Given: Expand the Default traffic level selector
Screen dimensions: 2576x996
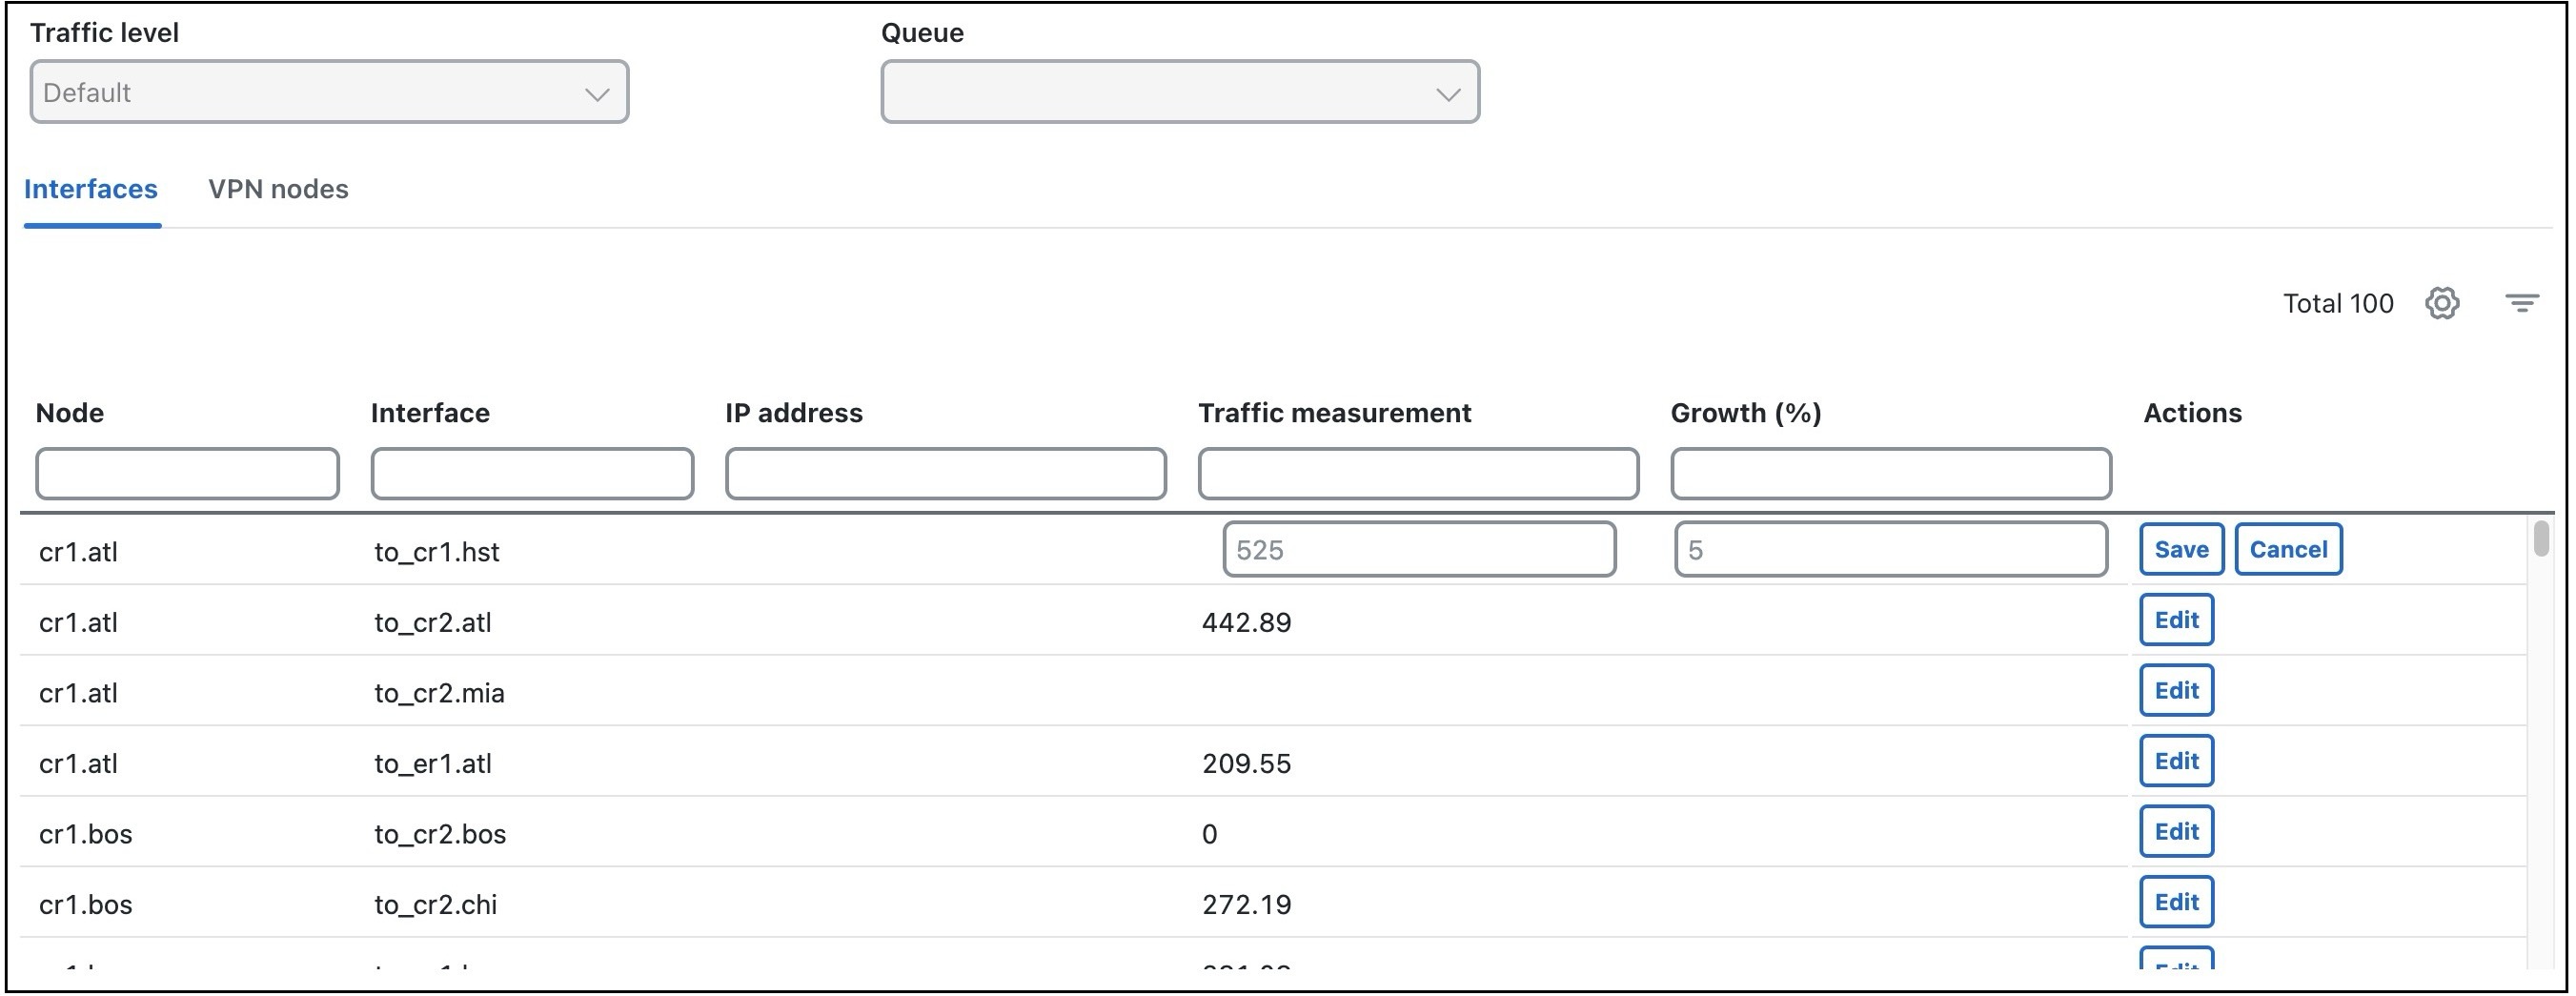Looking at the screenshot, I should click(x=328, y=92).
